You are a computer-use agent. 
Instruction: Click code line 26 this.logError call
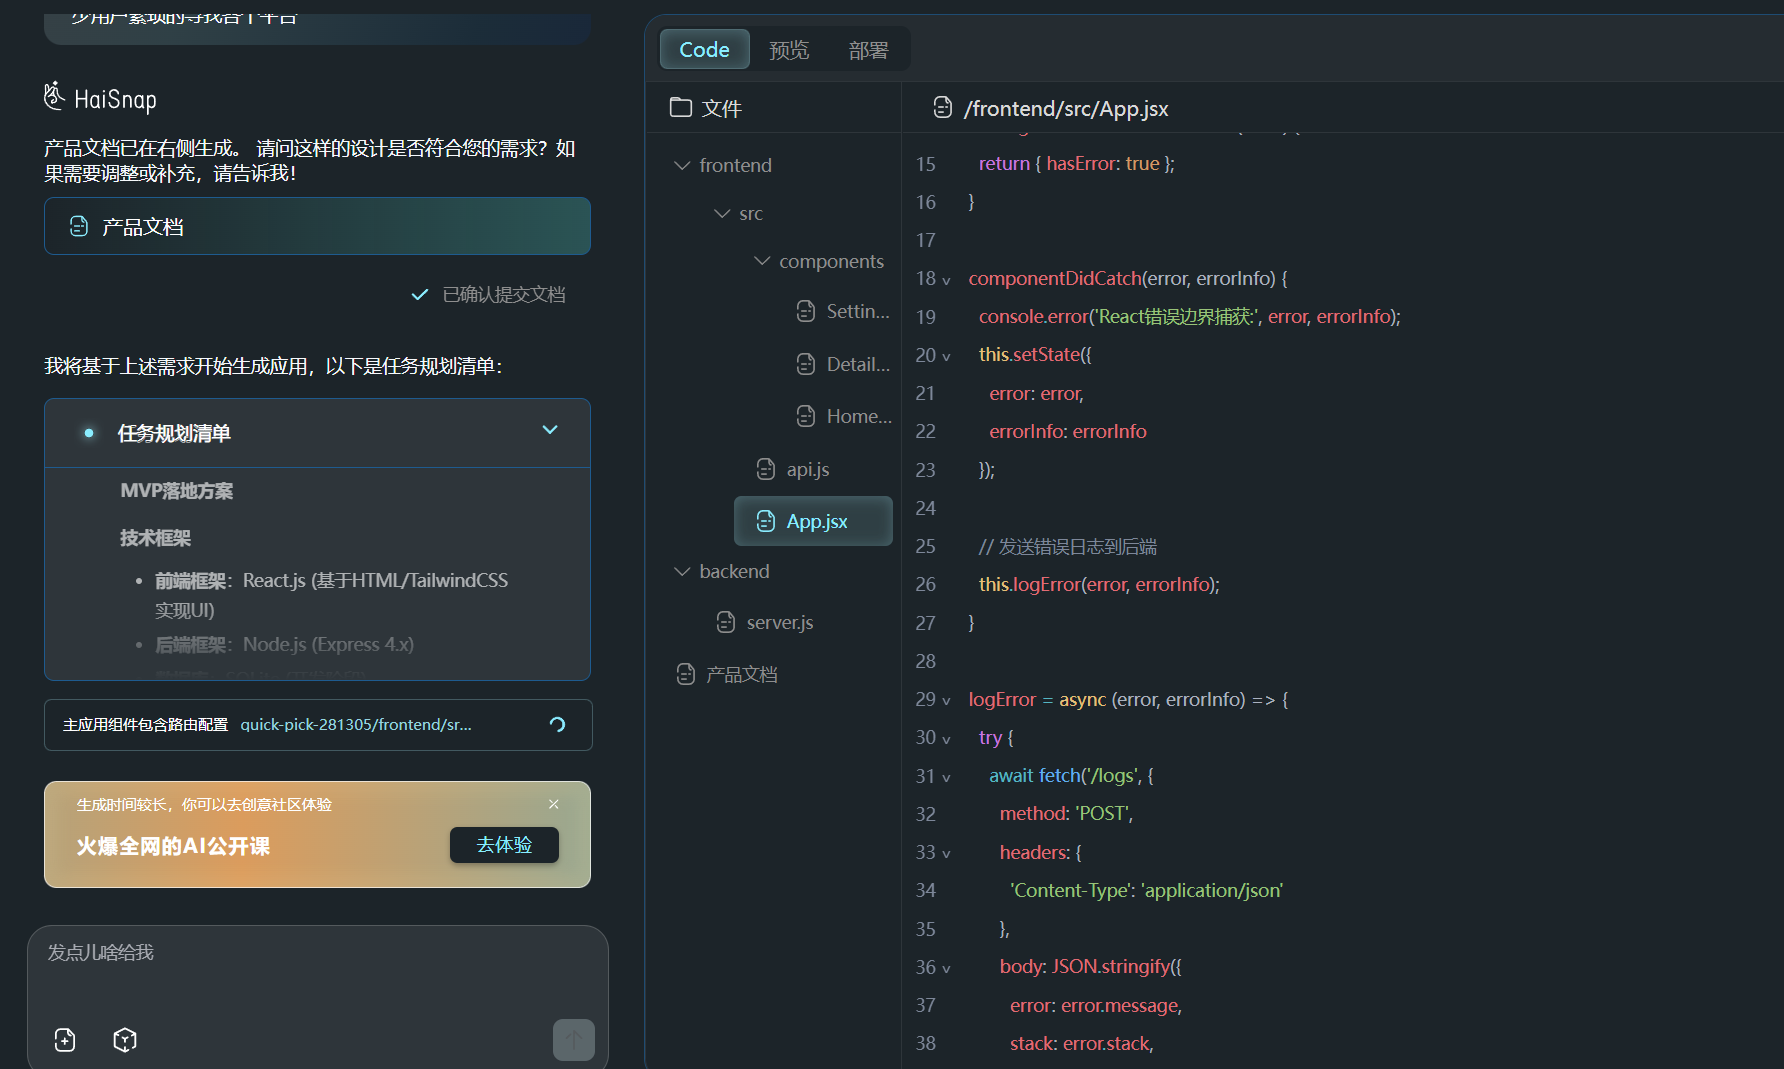1099,584
